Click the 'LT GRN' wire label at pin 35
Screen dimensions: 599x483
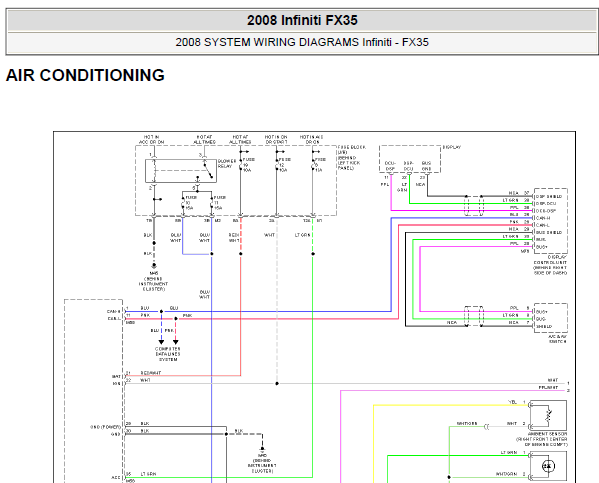pyautogui.click(x=148, y=474)
